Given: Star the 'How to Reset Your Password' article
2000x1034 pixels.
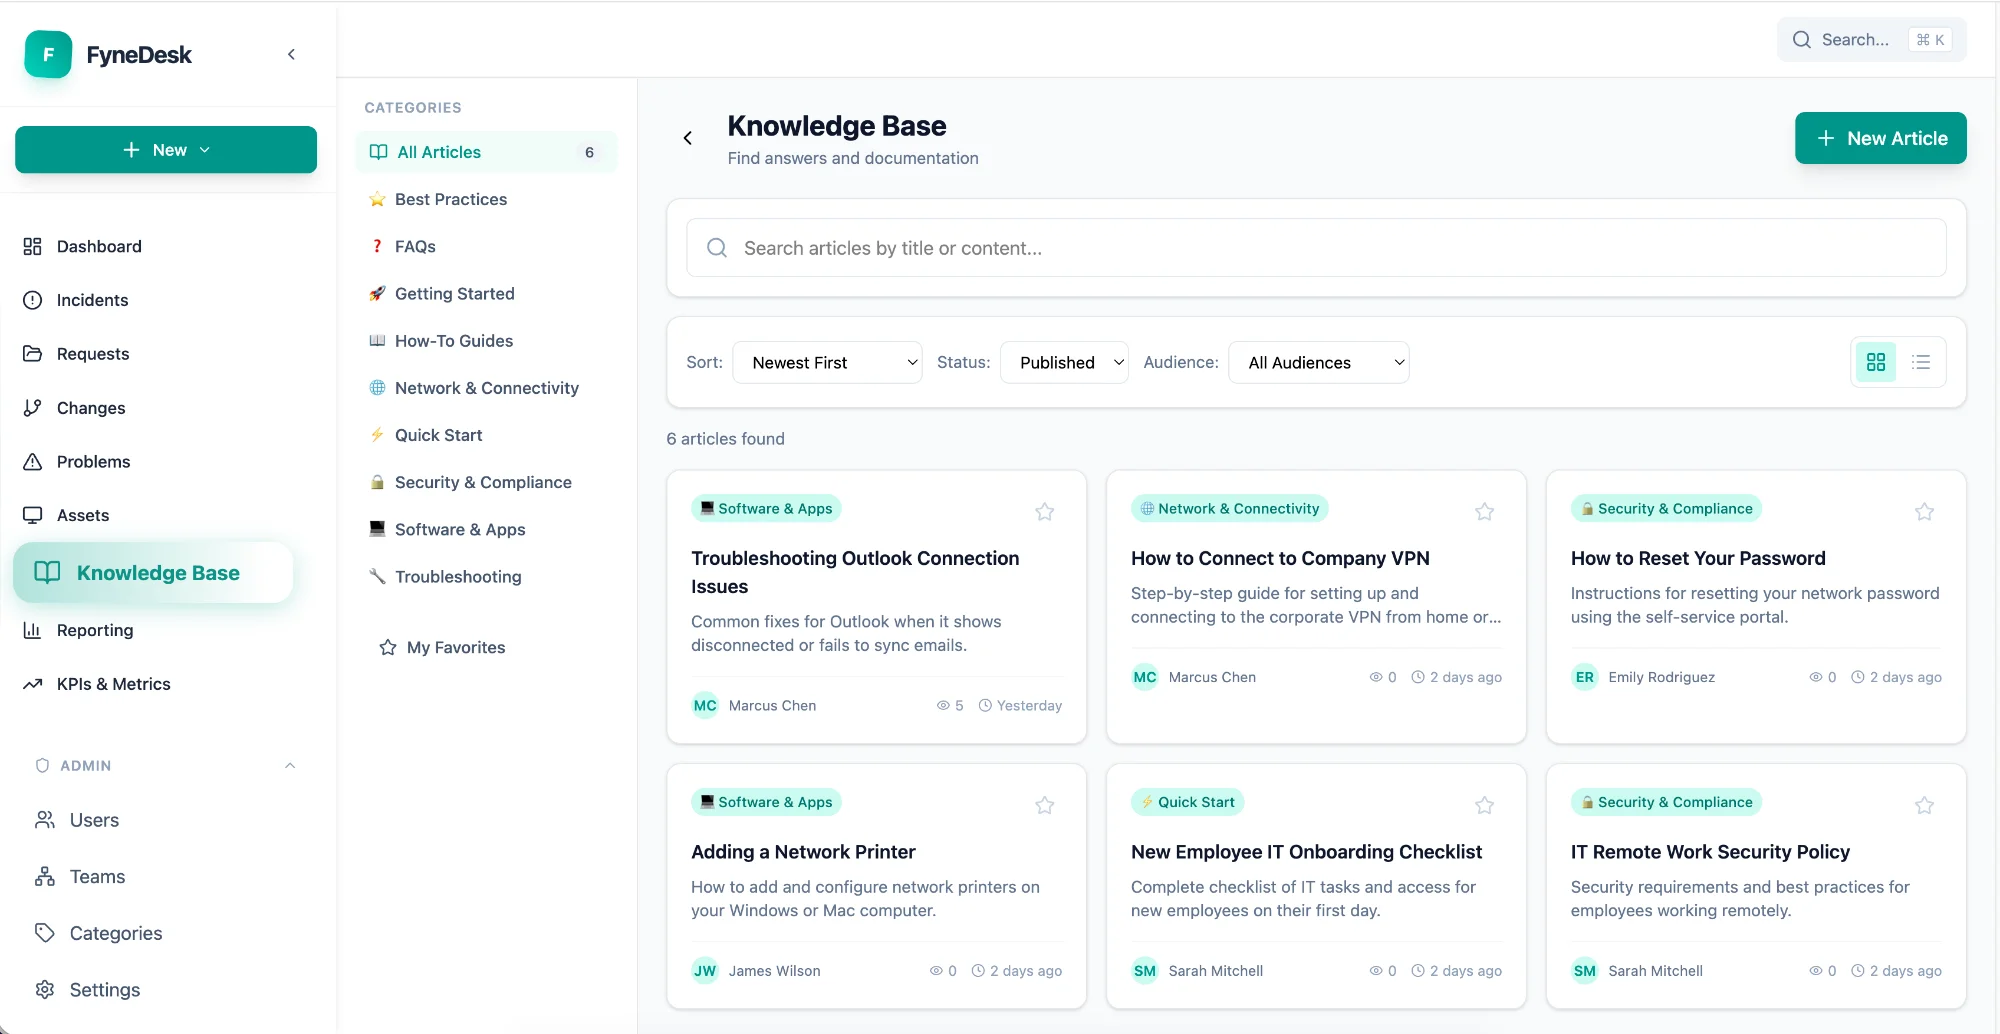Looking at the screenshot, I should pyautogui.click(x=1924, y=511).
